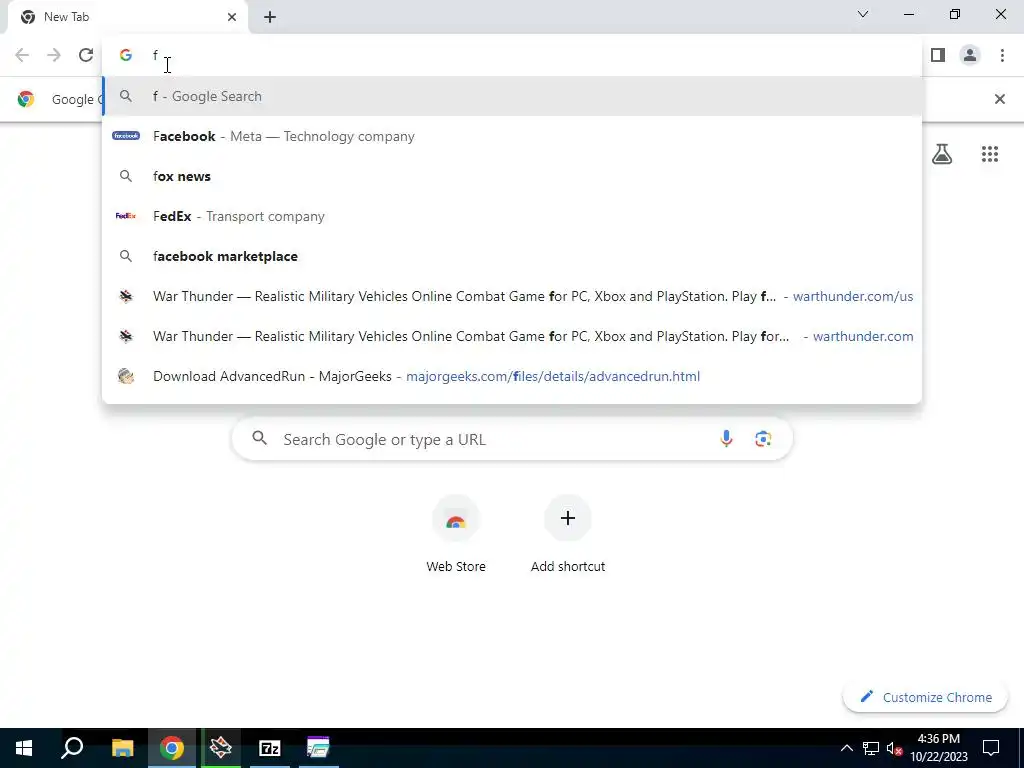Open the warthunder.com history suggestion
Image resolution: width=1024 pixels, height=768 pixels.
click(x=512, y=336)
